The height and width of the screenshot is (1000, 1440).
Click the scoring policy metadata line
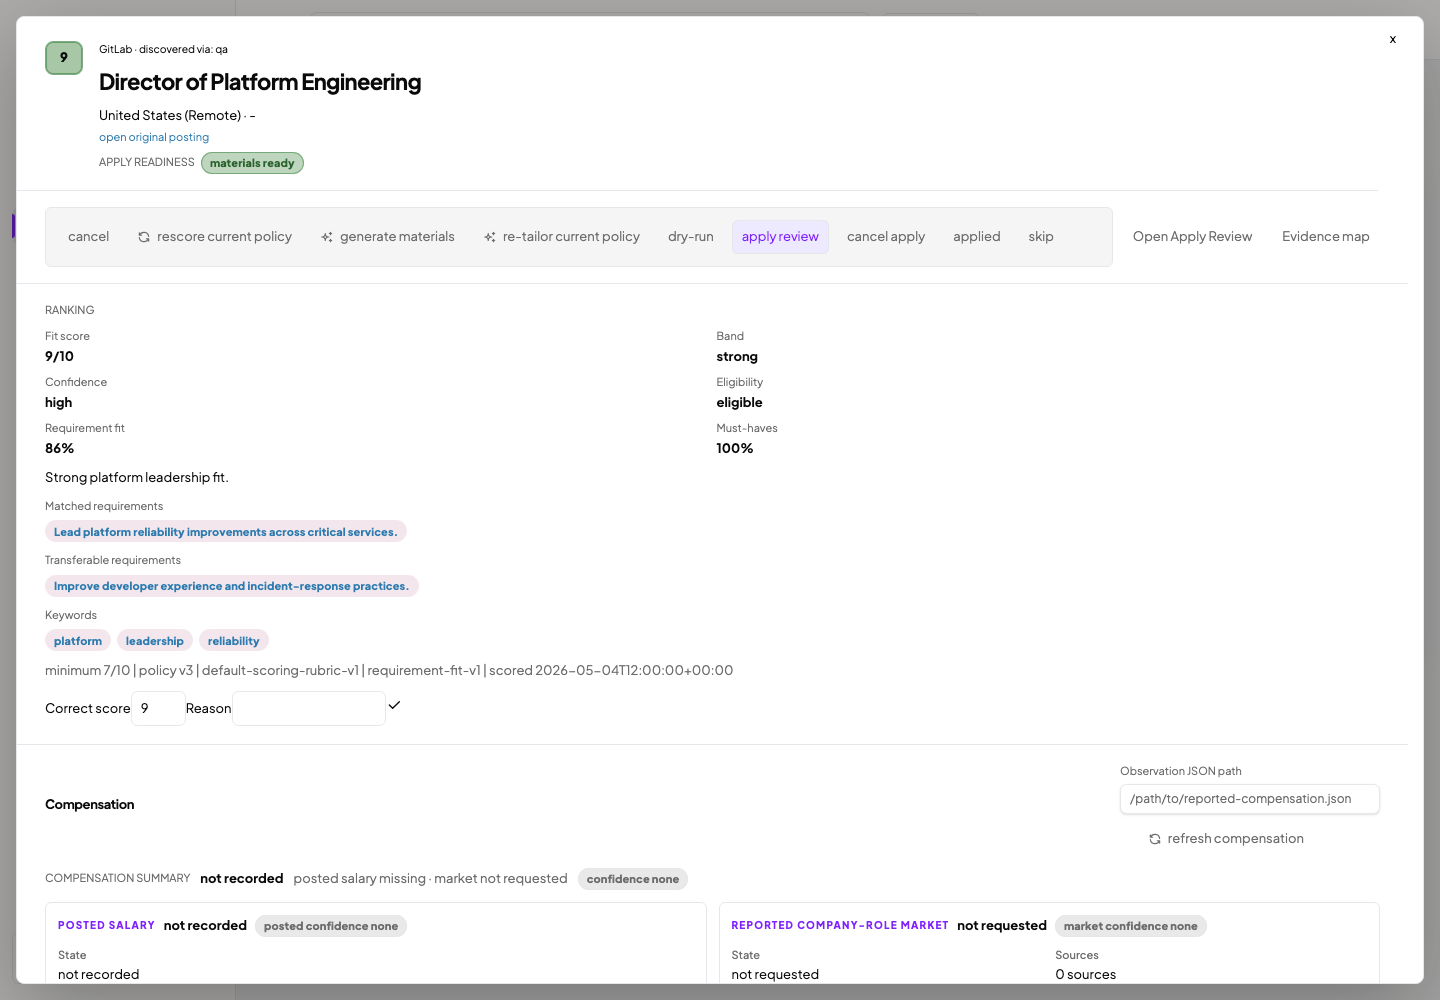pos(389,670)
